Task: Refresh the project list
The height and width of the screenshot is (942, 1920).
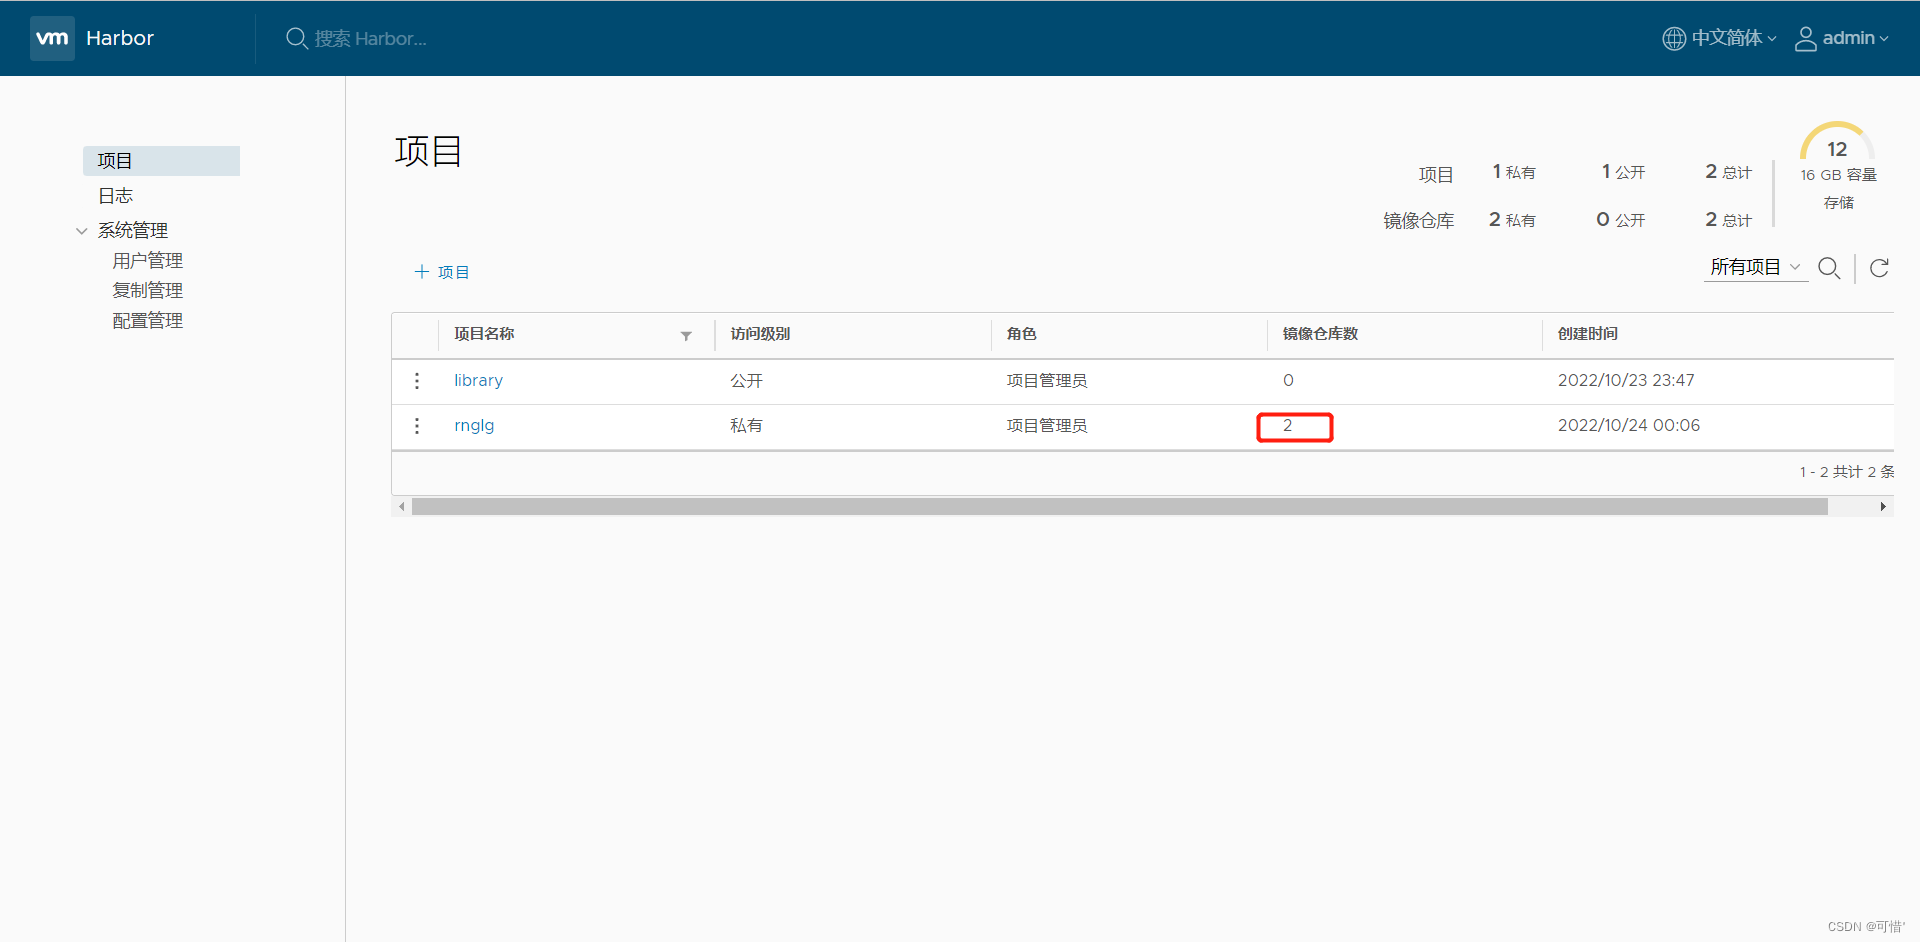Action: [1879, 268]
